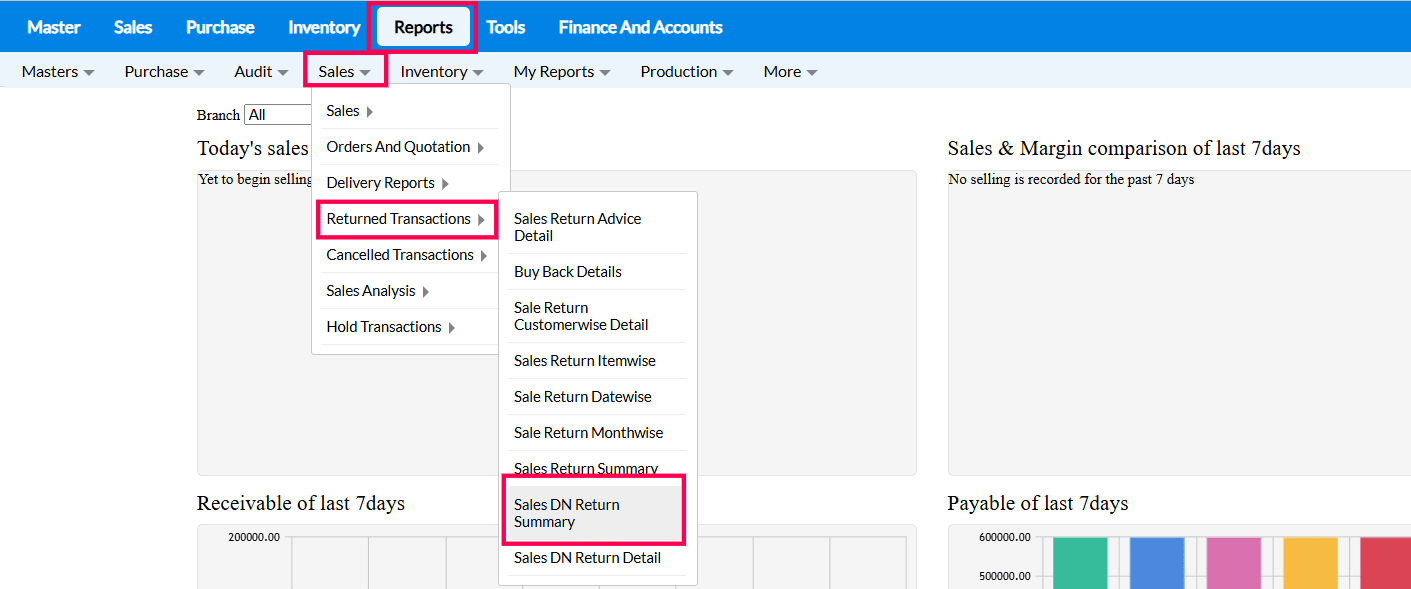Screen dimensions: 1411x589
Task: Click the Branch selection field
Action: [278, 115]
